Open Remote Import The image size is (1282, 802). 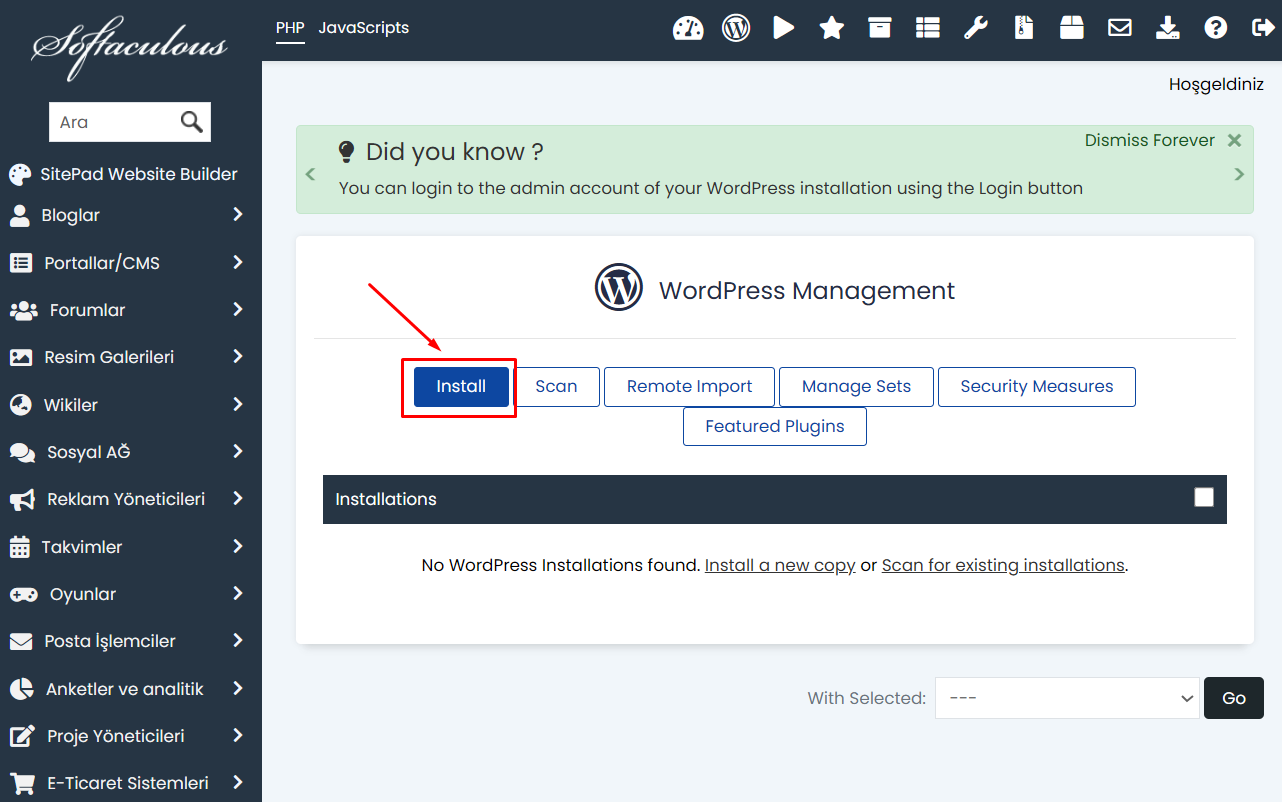point(689,387)
